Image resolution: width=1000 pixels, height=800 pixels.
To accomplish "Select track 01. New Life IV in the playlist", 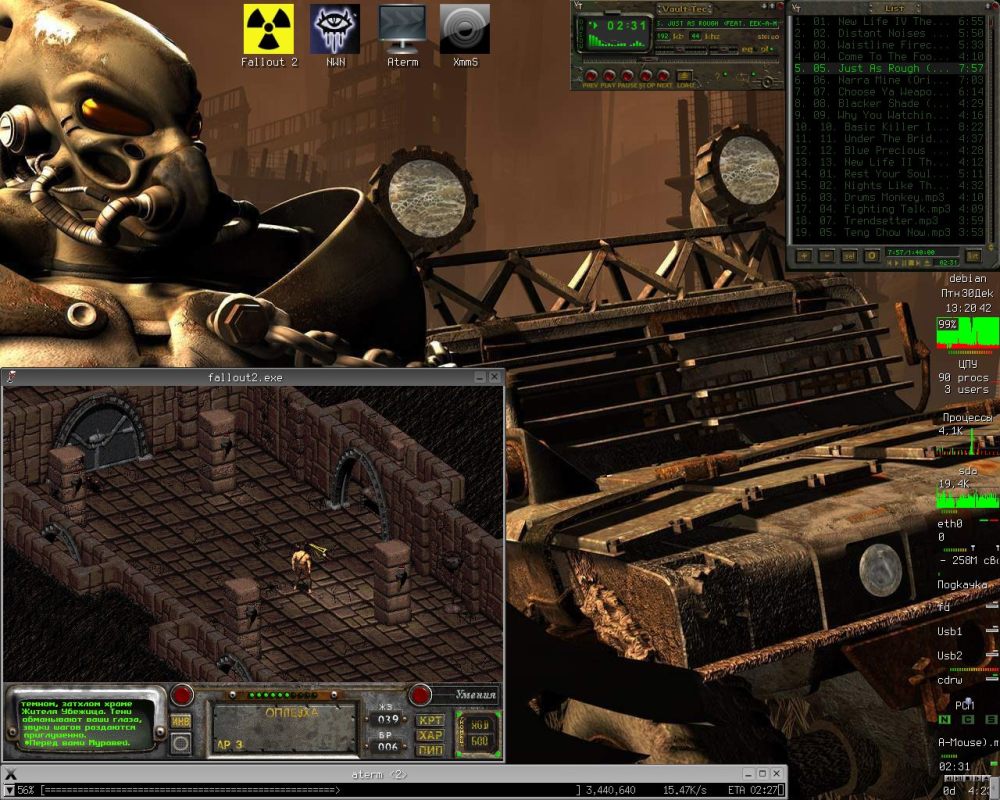I will (889, 21).
